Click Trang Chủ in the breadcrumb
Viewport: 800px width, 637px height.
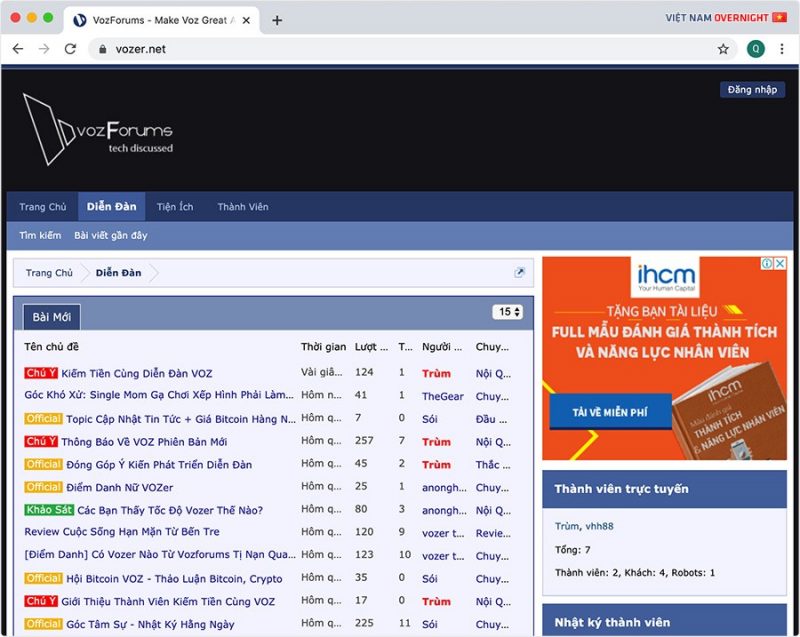pyautogui.click(x=49, y=273)
